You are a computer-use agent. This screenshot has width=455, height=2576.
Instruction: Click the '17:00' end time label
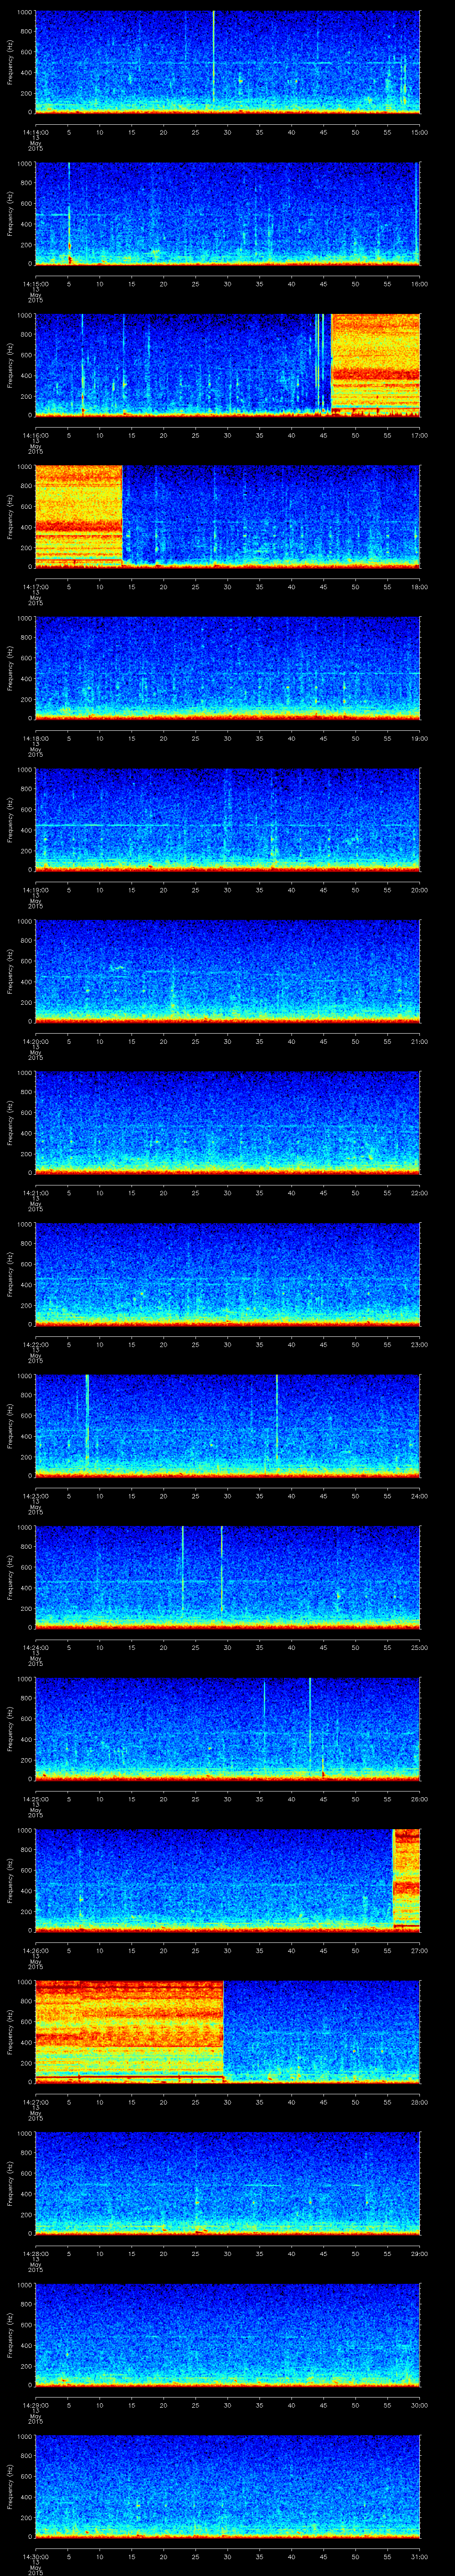(x=419, y=434)
